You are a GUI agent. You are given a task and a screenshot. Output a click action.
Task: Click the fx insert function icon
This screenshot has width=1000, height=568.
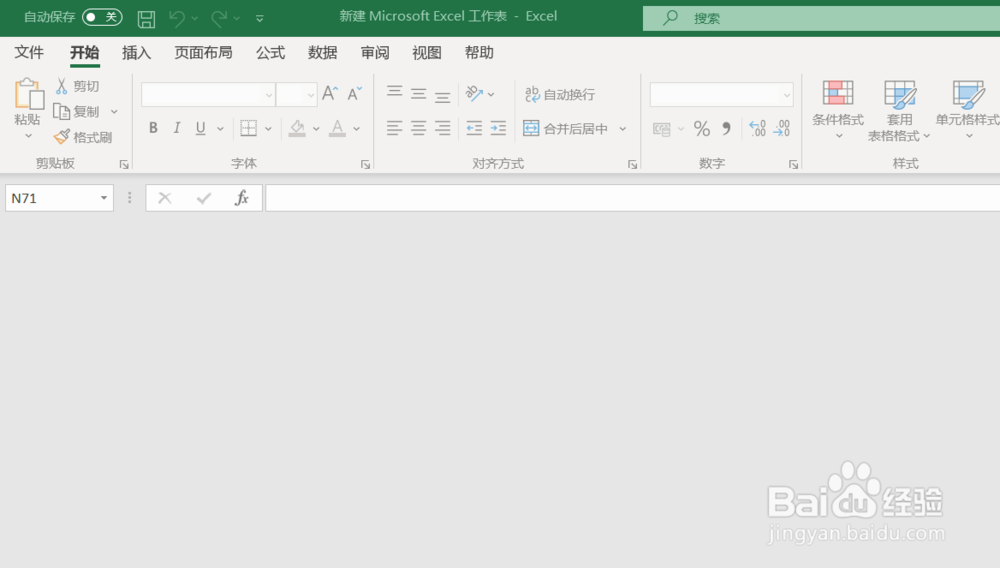point(242,198)
